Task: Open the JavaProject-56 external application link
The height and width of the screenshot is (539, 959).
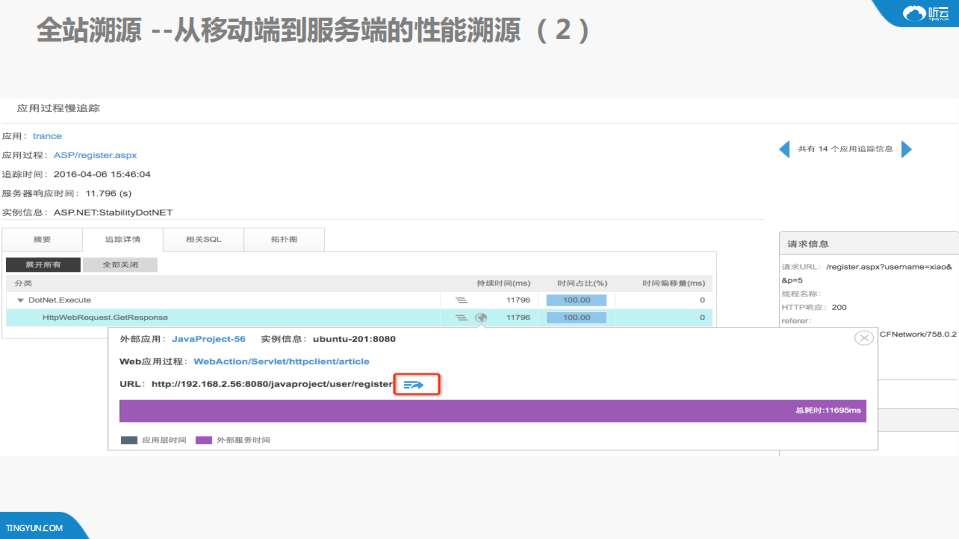Action: tap(209, 339)
